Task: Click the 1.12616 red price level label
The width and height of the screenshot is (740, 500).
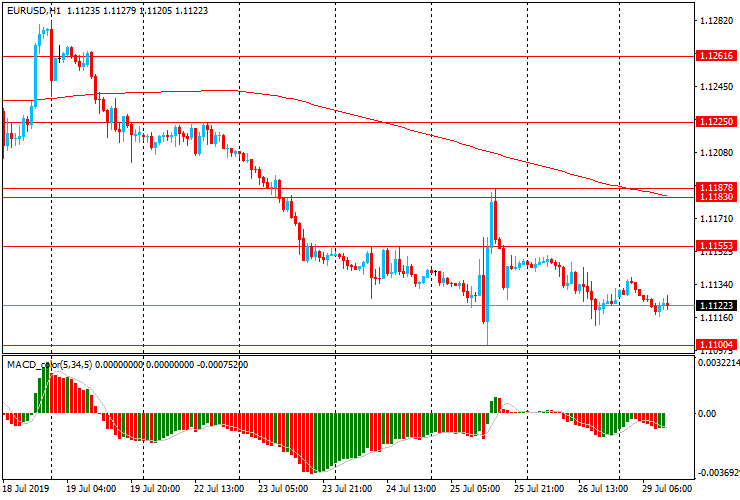Action: (716, 56)
